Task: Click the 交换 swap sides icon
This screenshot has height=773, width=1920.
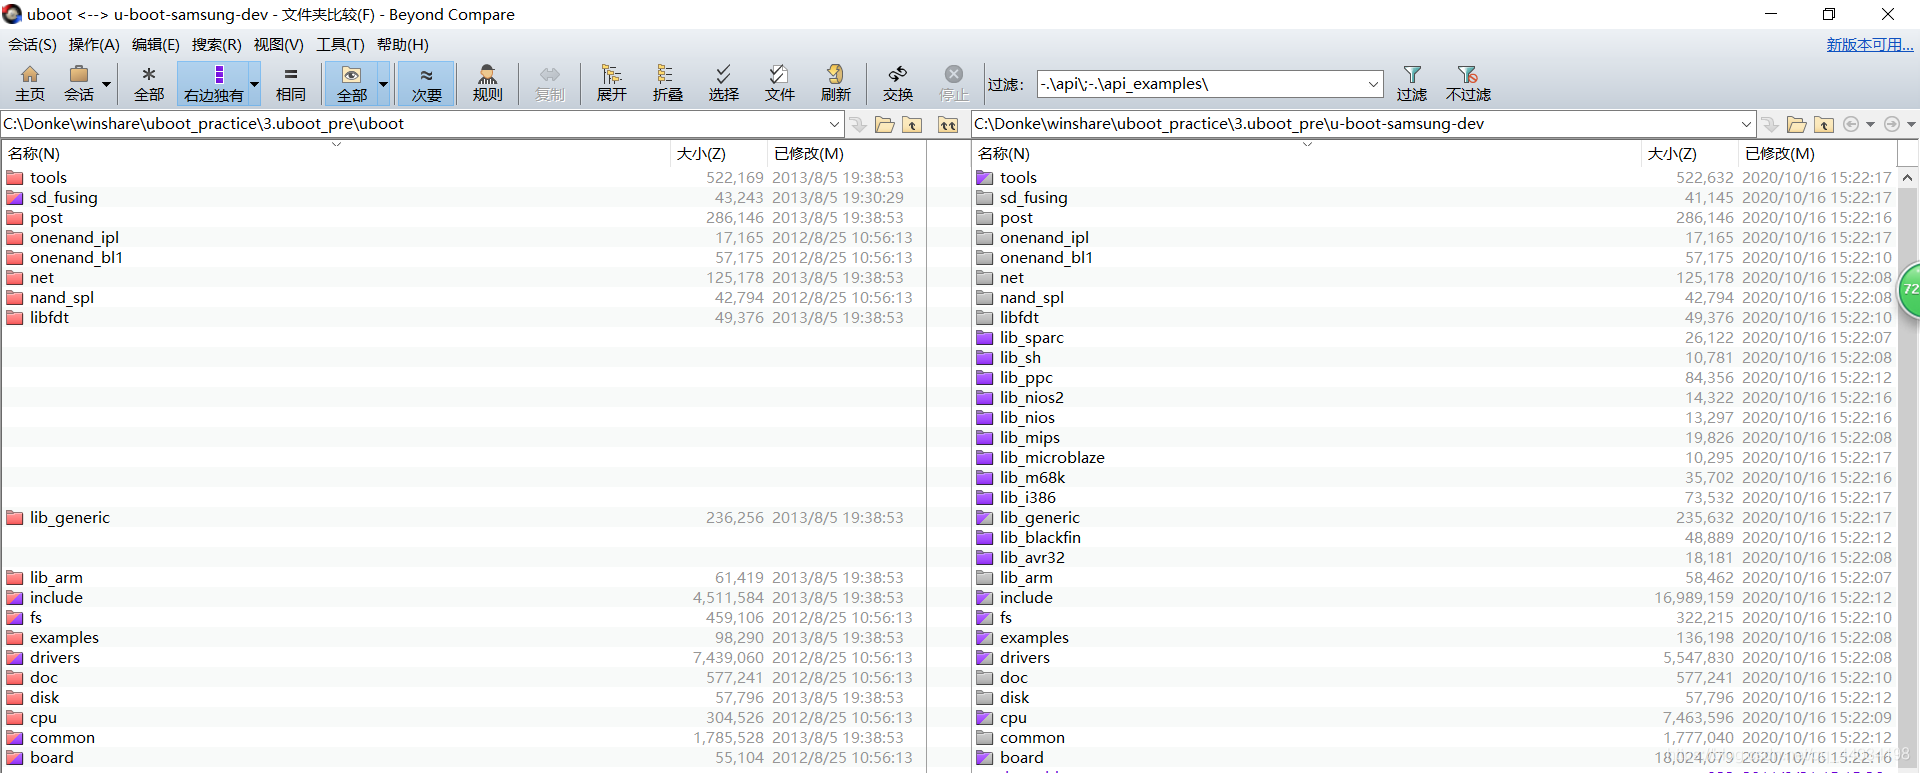Action: pos(898,83)
